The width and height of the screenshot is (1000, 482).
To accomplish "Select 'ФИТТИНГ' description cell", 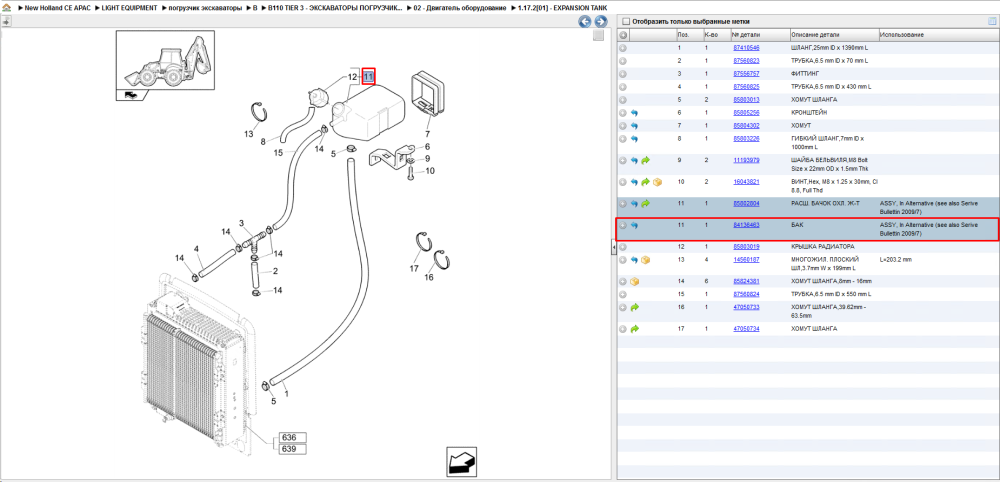I will click(x=805, y=74).
